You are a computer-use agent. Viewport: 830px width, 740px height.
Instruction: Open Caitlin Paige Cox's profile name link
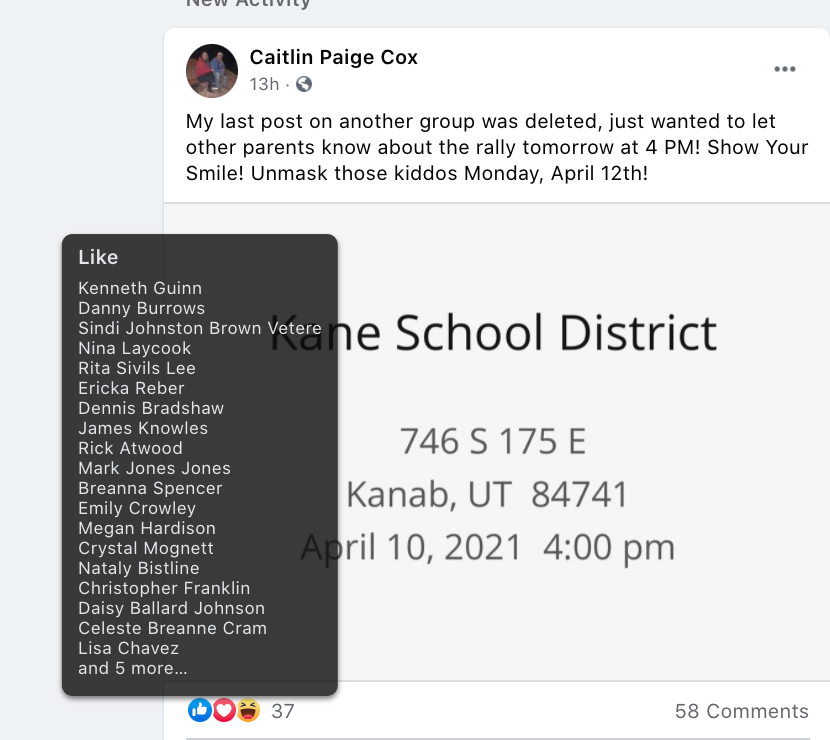pos(334,58)
